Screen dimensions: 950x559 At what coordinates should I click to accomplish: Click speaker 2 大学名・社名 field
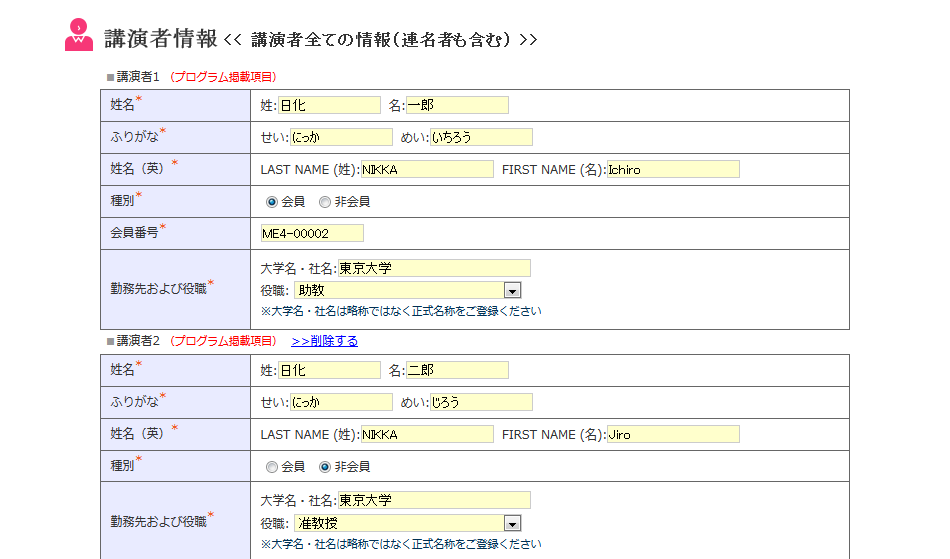tap(434, 500)
